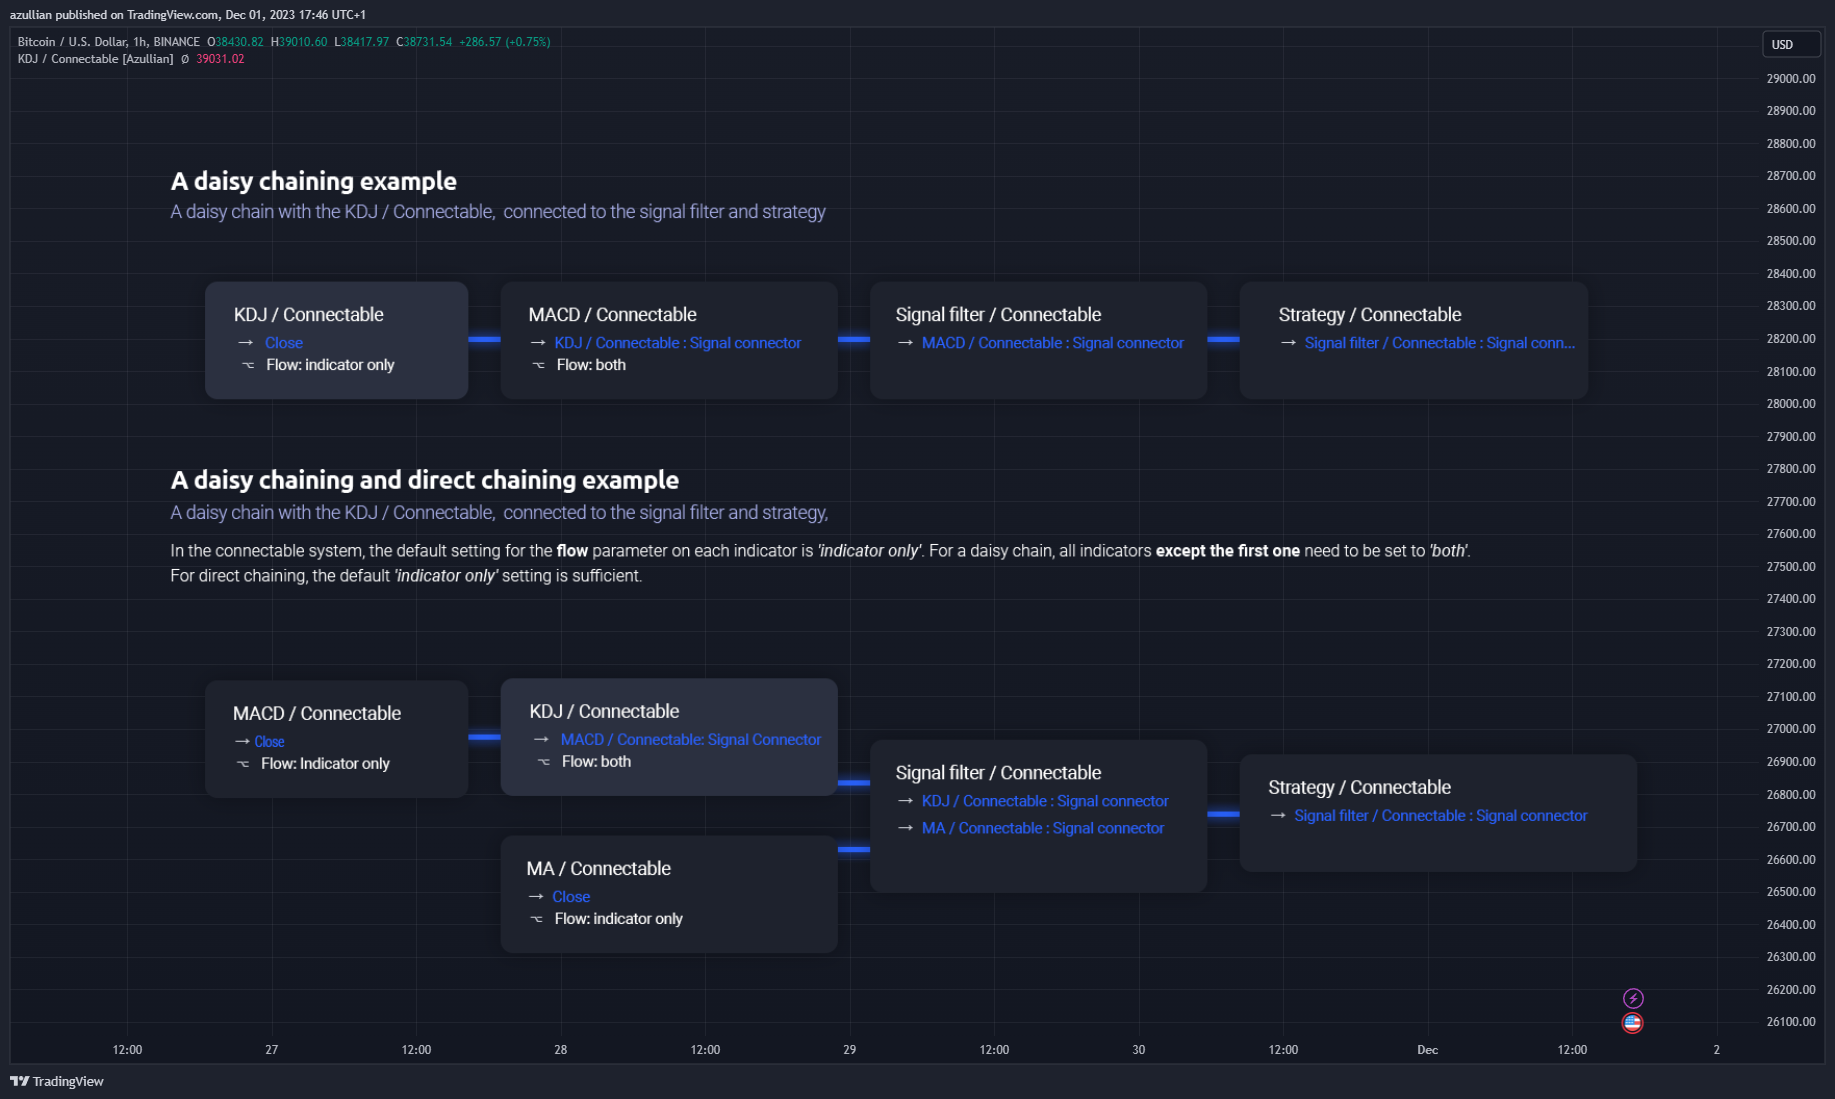Click the close price value C38731.54

424,42
